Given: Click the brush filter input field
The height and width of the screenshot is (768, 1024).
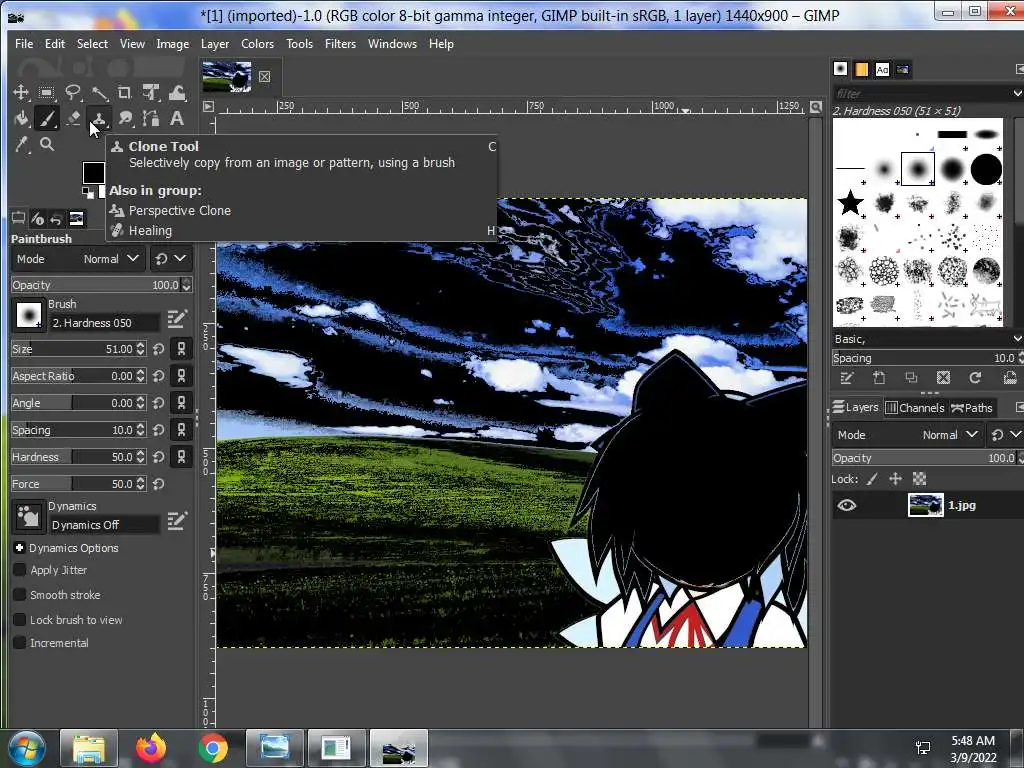Looking at the screenshot, I should (921, 93).
